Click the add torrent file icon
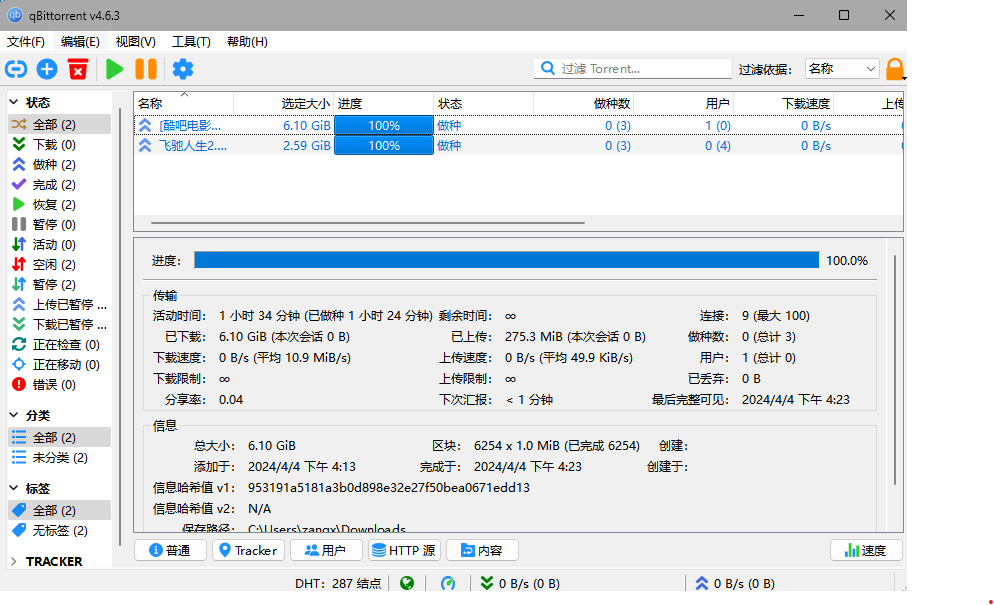This screenshot has height=605, width=994. 47,69
